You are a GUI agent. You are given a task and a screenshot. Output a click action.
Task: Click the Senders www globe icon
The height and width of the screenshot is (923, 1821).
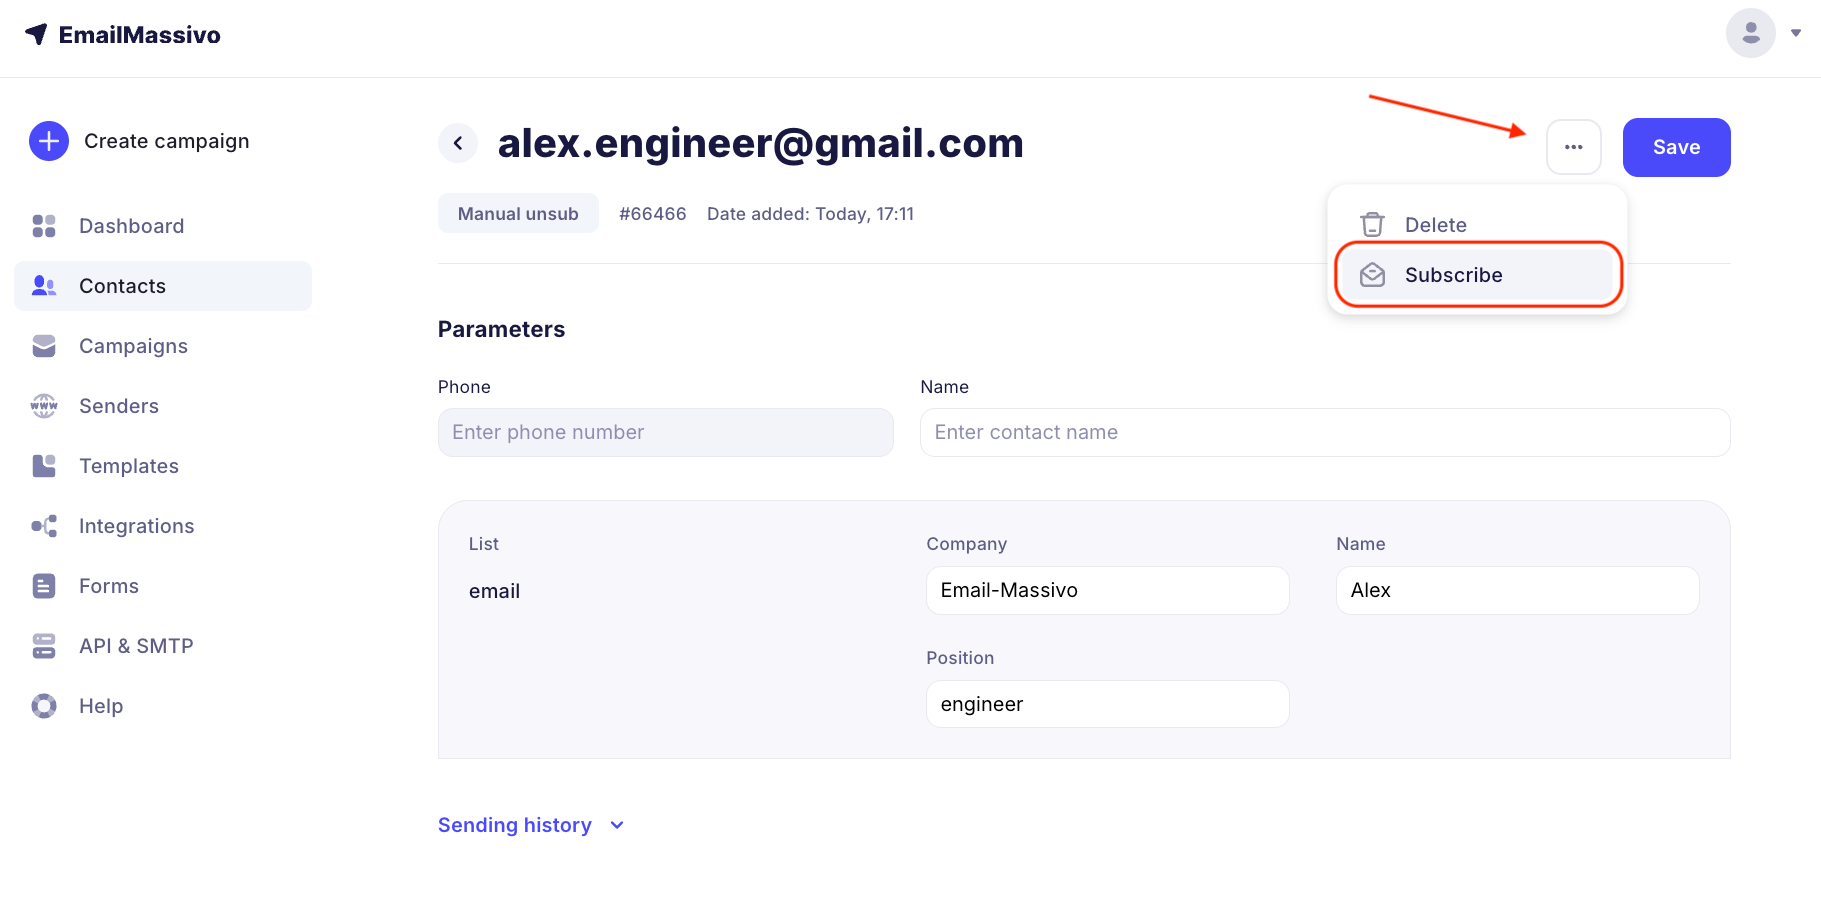tap(44, 406)
